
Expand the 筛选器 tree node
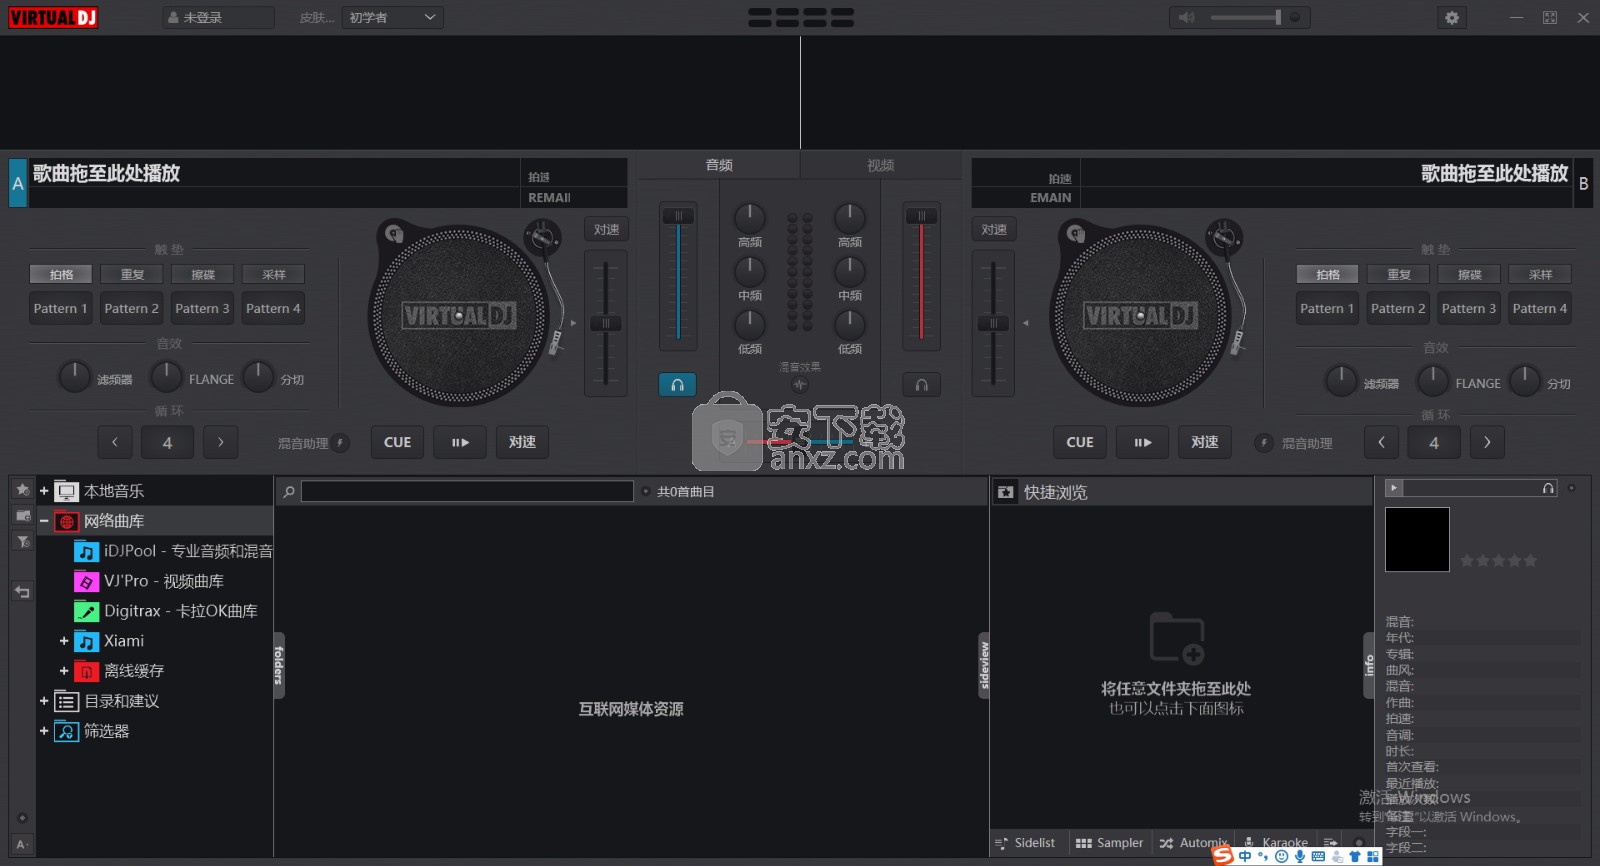pyautogui.click(x=44, y=731)
